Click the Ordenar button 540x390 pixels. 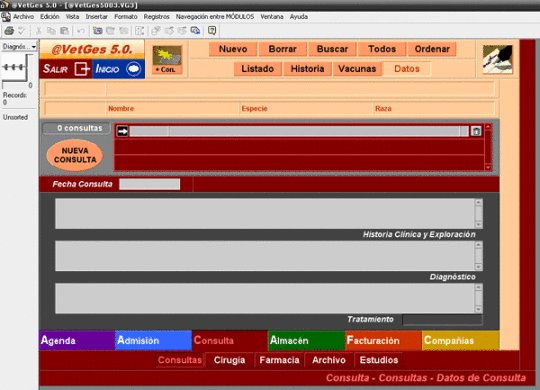pyautogui.click(x=432, y=49)
